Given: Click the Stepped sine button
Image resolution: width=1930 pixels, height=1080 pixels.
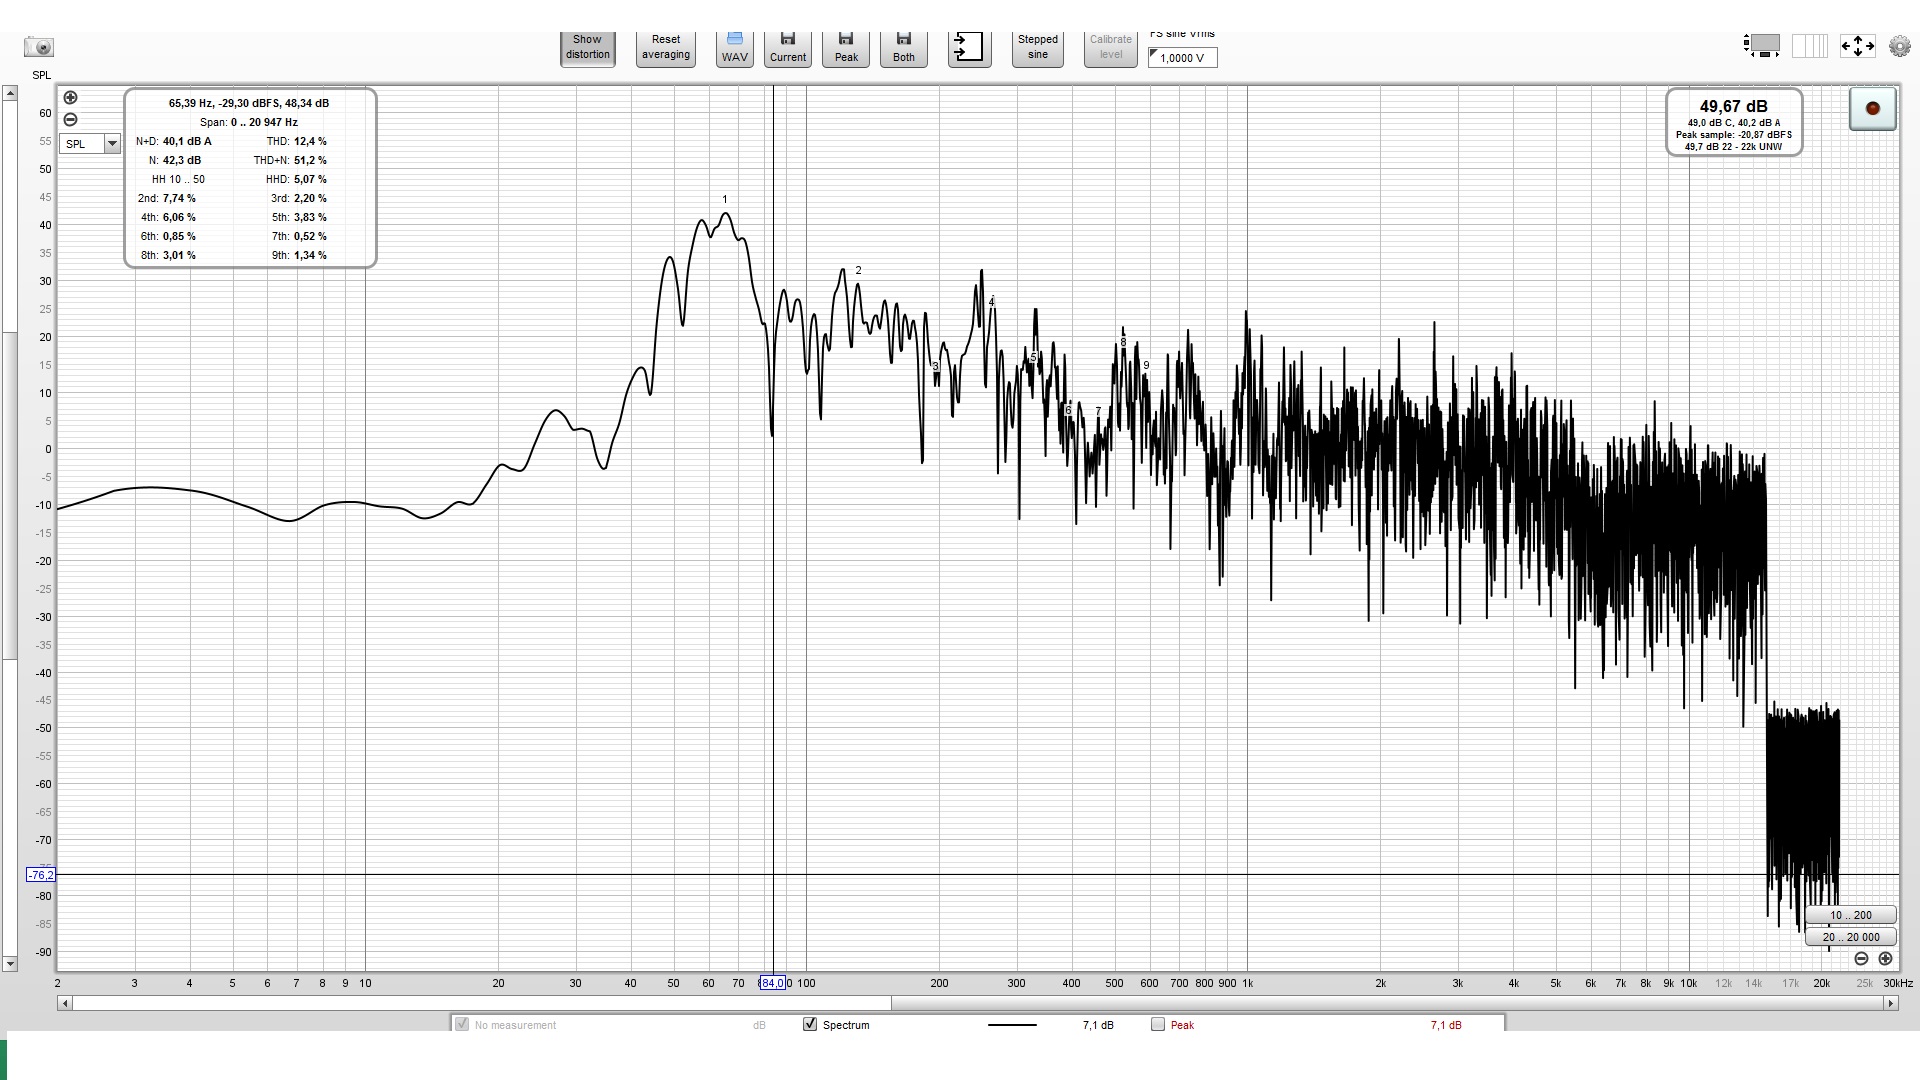Looking at the screenshot, I should click(x=1037, y=47).
